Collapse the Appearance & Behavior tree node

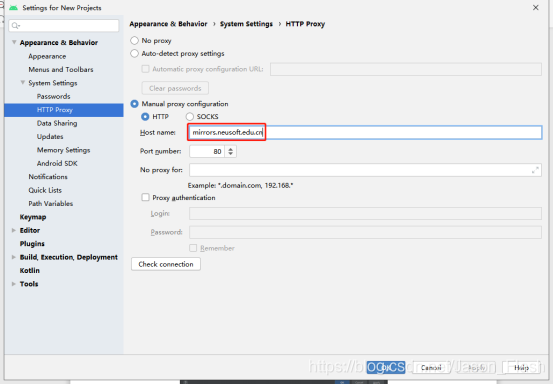[x=14, y=42]
